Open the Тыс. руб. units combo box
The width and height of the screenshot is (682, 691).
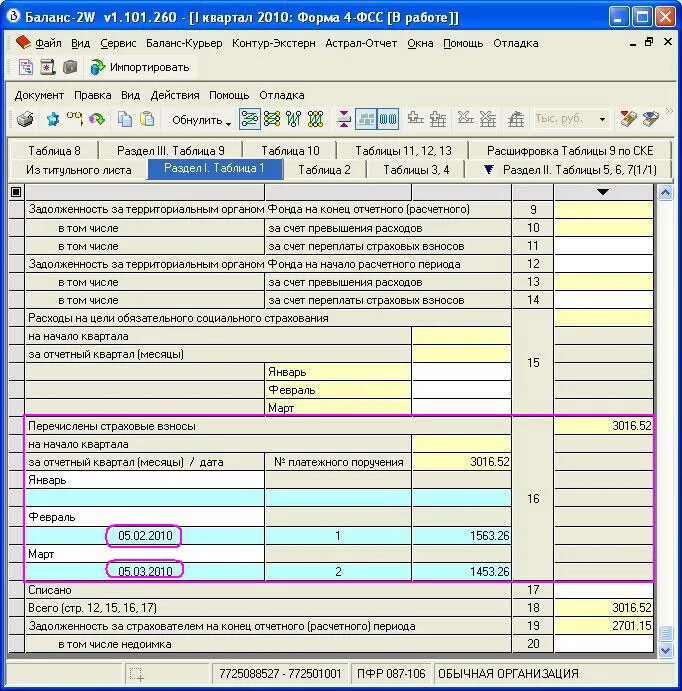tap(571, 119)
